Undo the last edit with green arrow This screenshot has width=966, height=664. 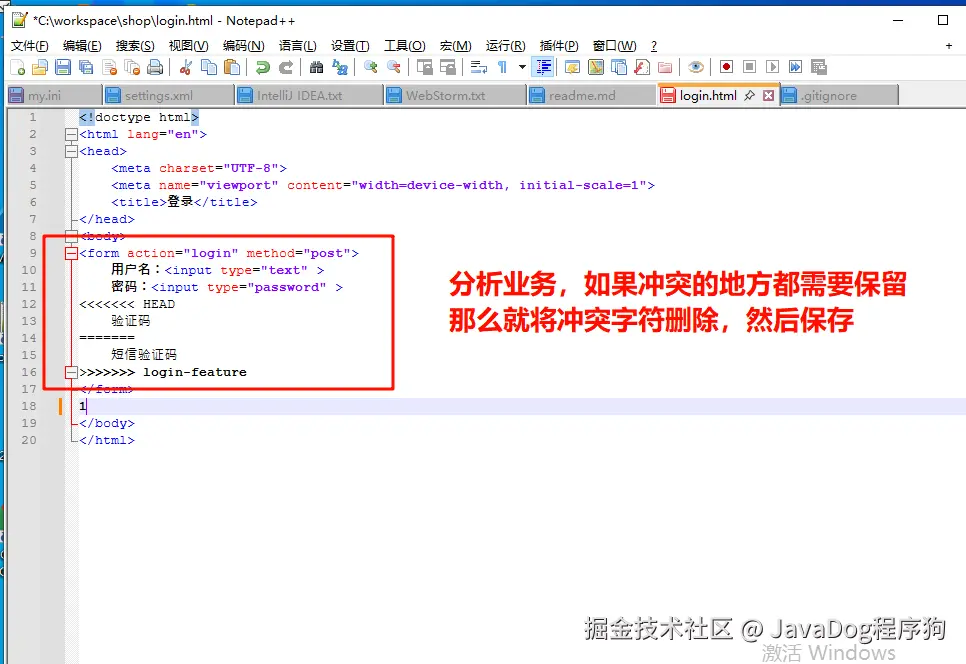[x=263, y=67]
